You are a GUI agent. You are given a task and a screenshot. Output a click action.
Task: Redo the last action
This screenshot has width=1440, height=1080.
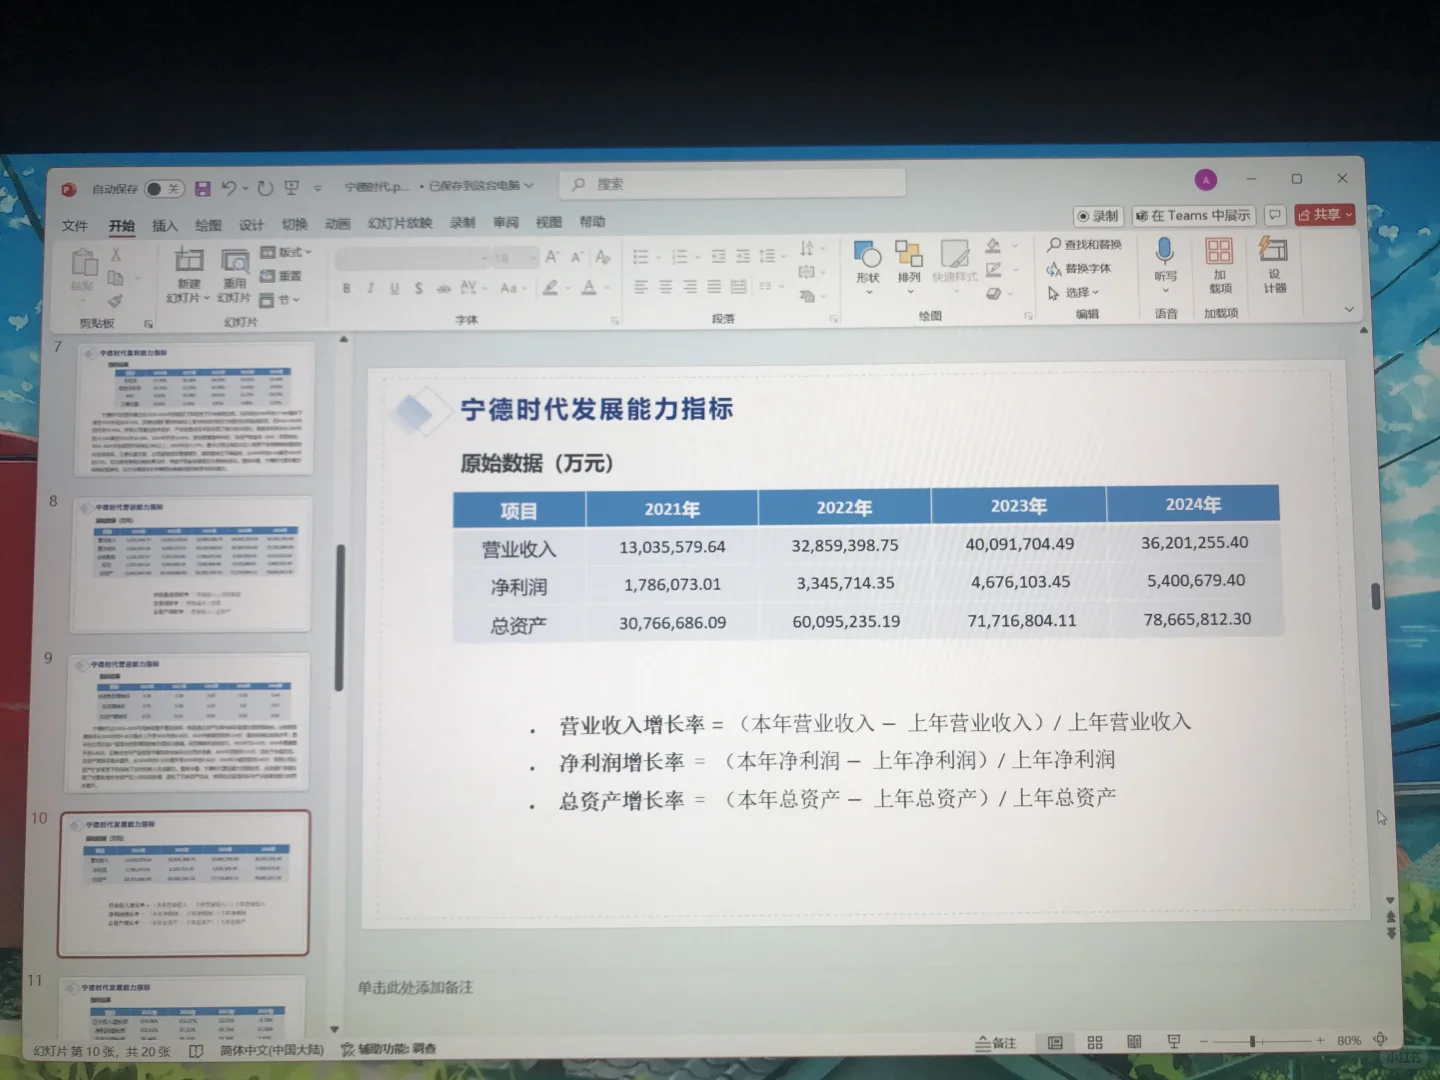265,188
